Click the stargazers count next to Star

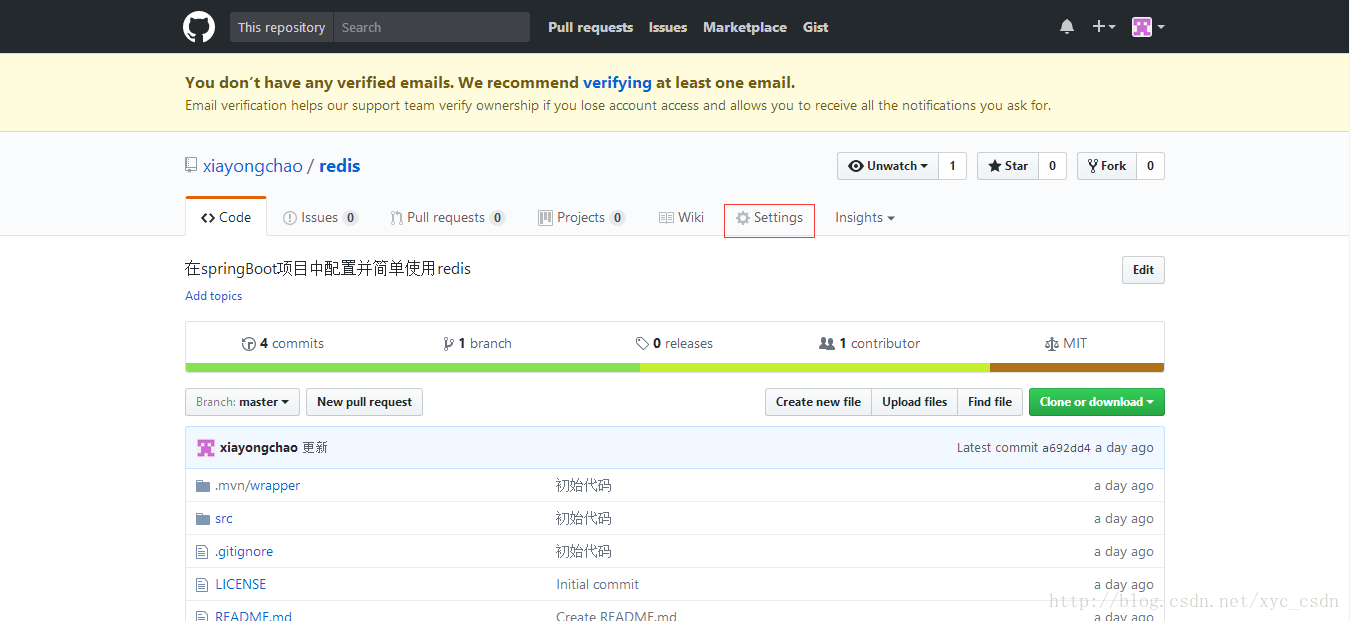(x=1052, y=166)
